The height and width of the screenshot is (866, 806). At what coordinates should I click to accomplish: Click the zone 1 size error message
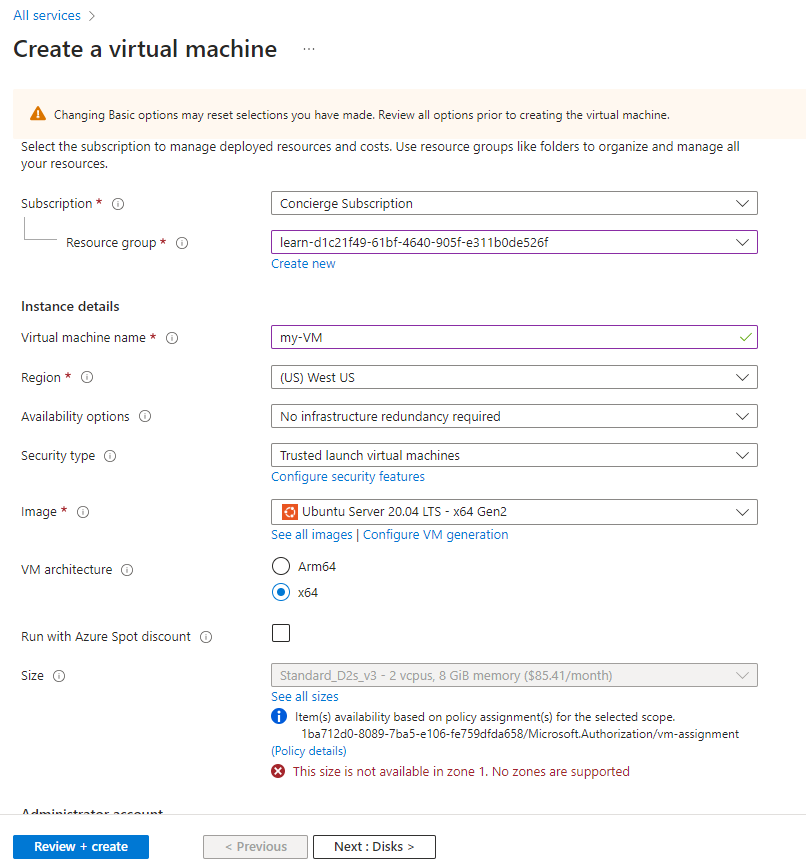coord(461,772)
